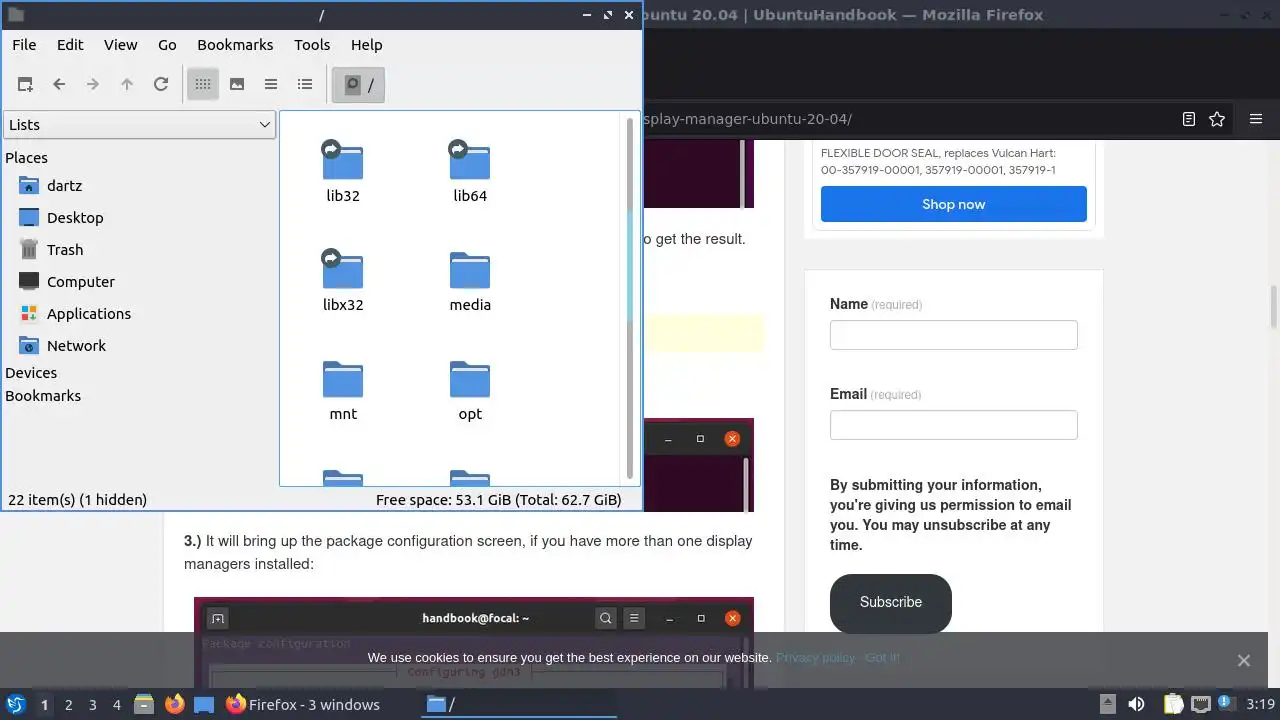Image resolution: width=1280 pixels, height=720 pixels.
Task: Open the File menu
Action: click(24, 45)
